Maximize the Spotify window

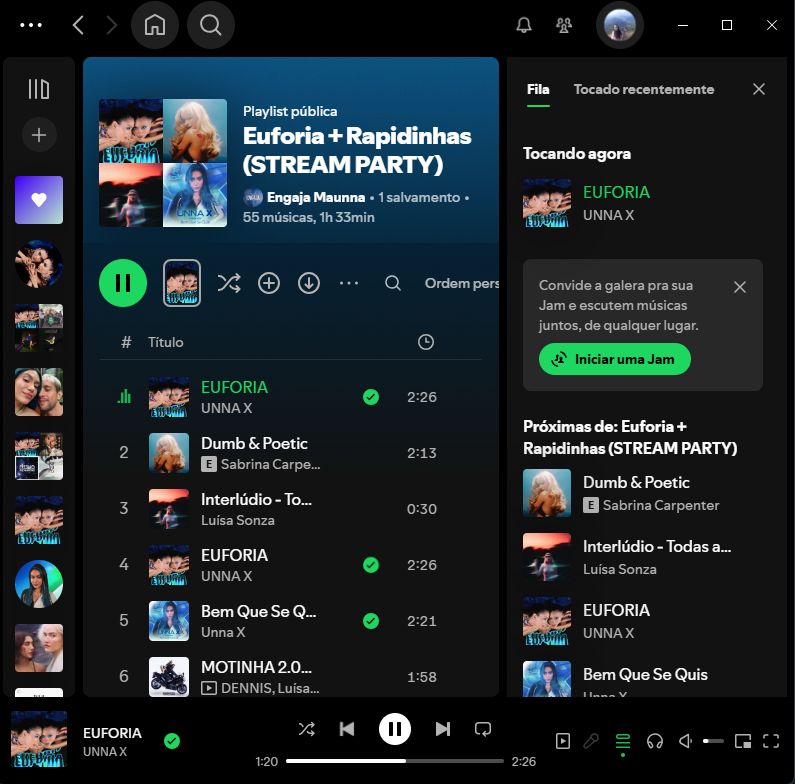(727, 25)
